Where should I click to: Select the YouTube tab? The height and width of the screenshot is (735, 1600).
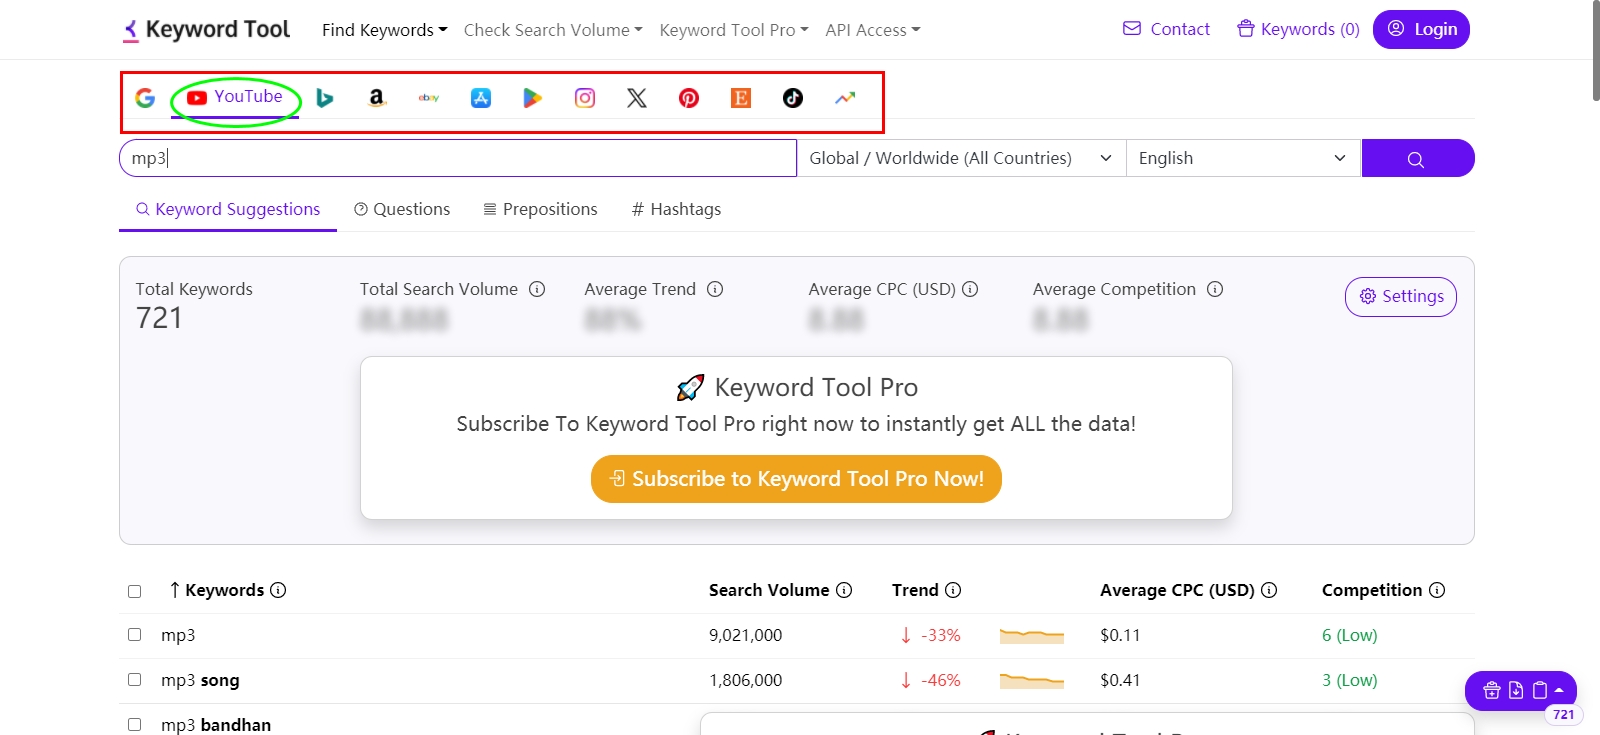[x=235, y=98]
